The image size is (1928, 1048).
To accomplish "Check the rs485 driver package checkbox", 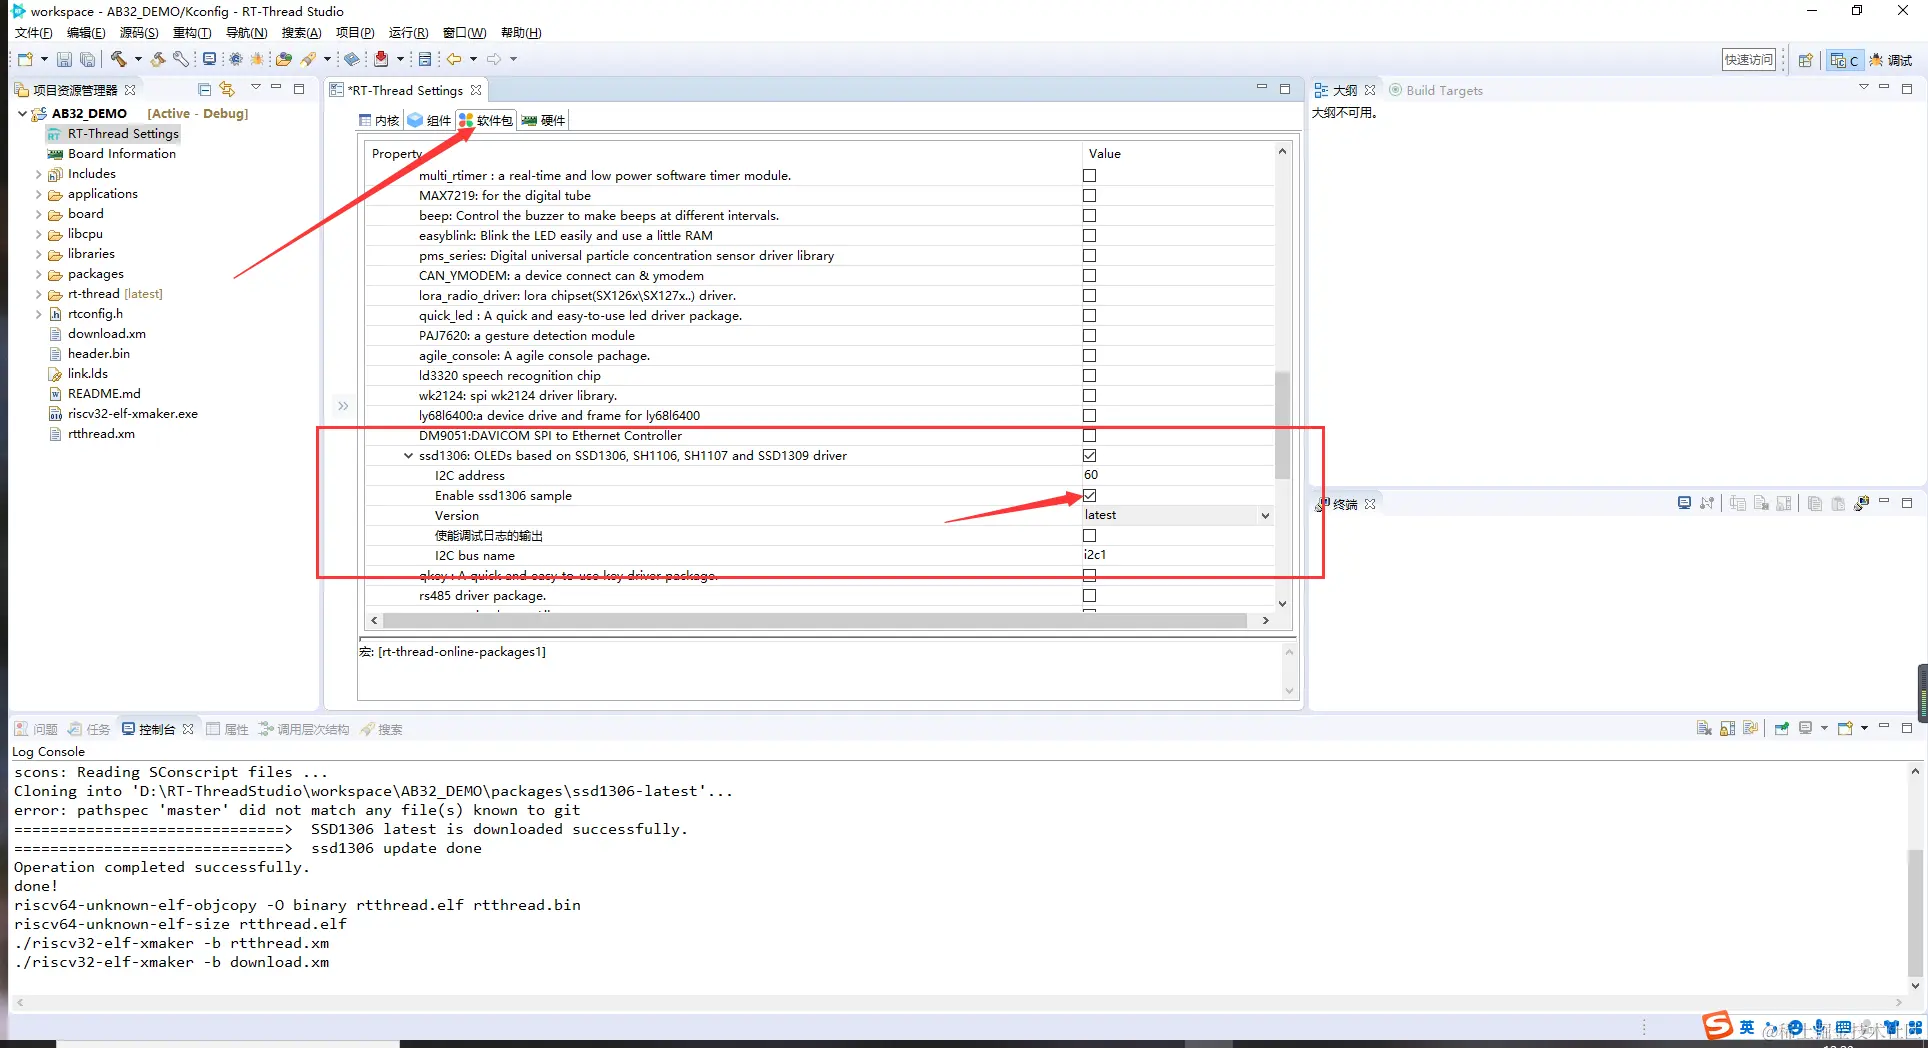I will tap(1089, 596).
